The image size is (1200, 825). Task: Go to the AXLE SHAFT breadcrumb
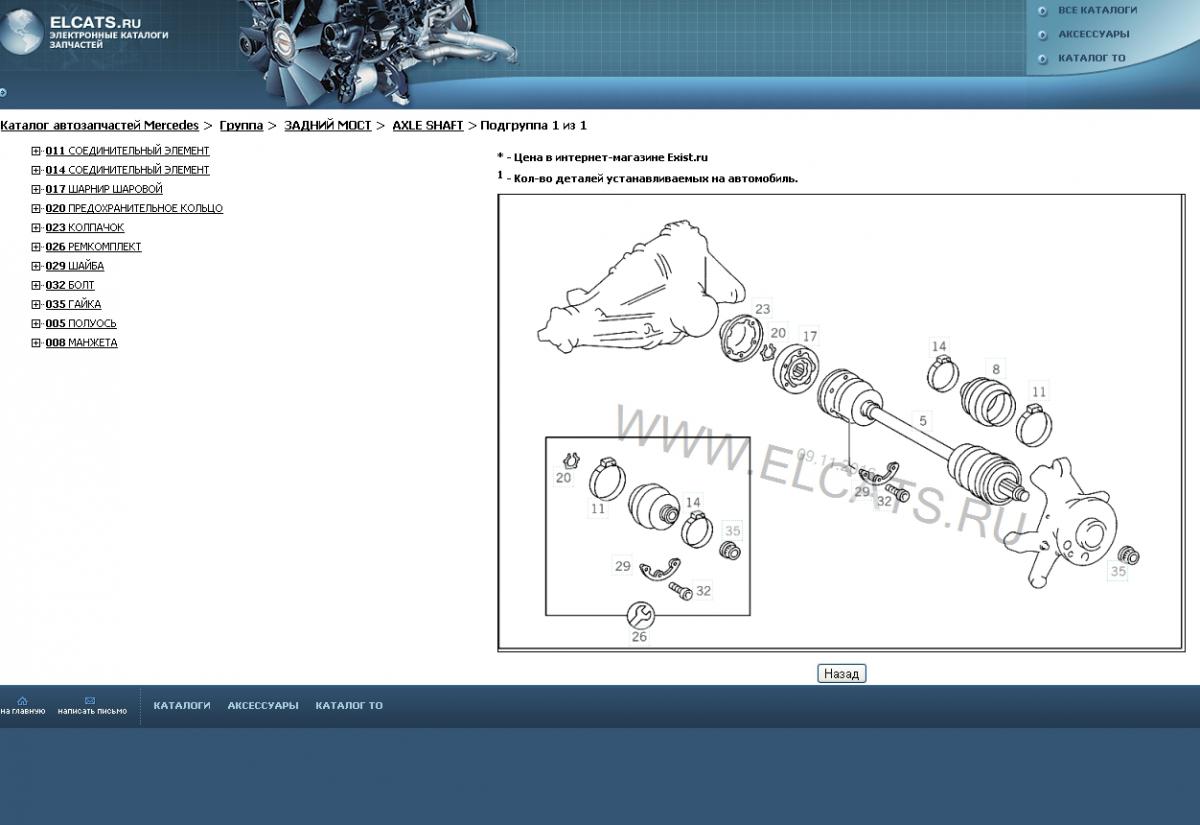[x=427, y=125]
